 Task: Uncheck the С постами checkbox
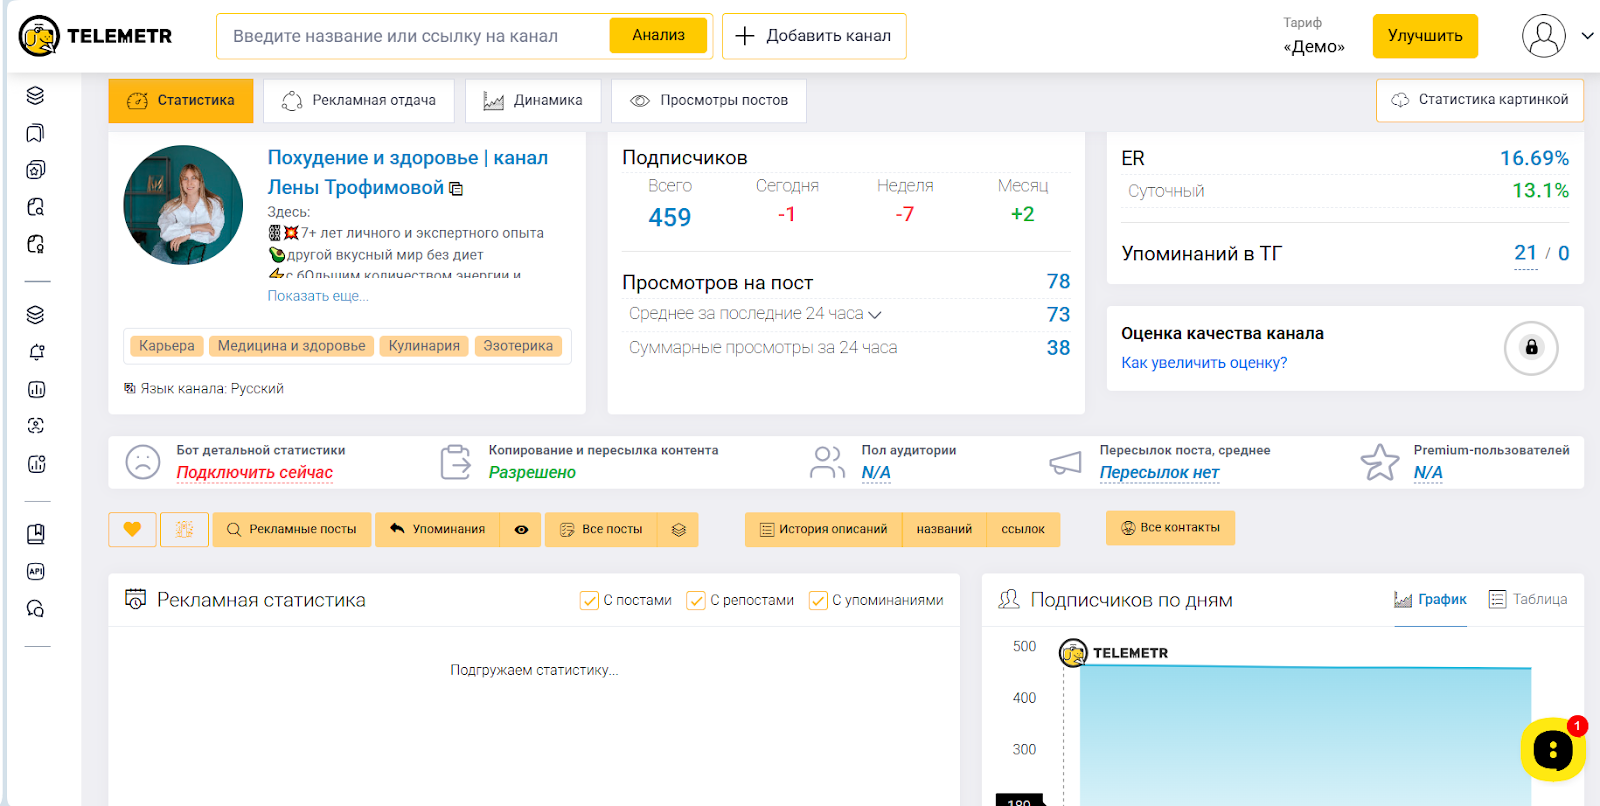(x=589, y=601)
